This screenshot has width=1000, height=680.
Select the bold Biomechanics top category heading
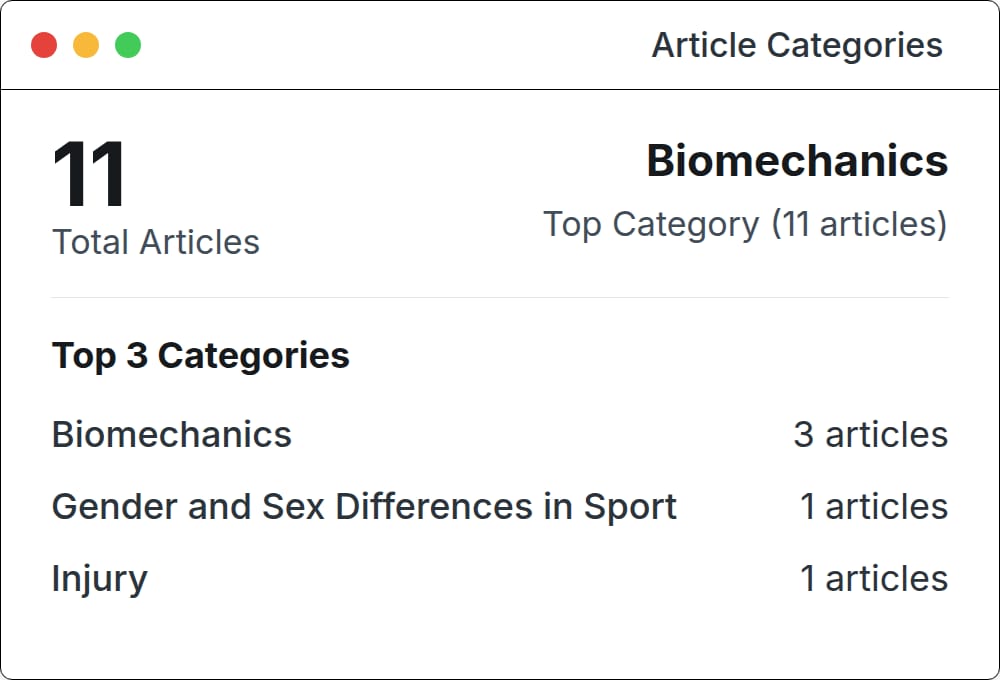[x=797, y=160]
